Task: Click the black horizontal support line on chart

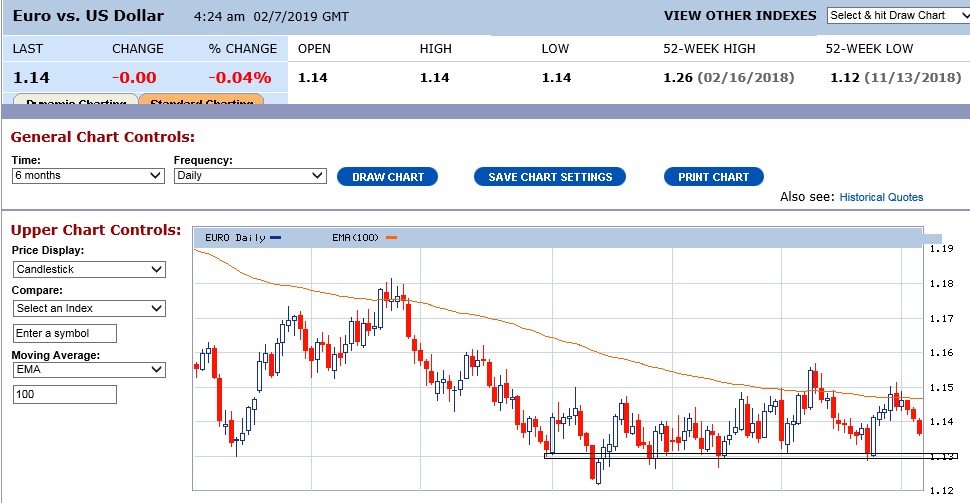Action: coord(700,456)
